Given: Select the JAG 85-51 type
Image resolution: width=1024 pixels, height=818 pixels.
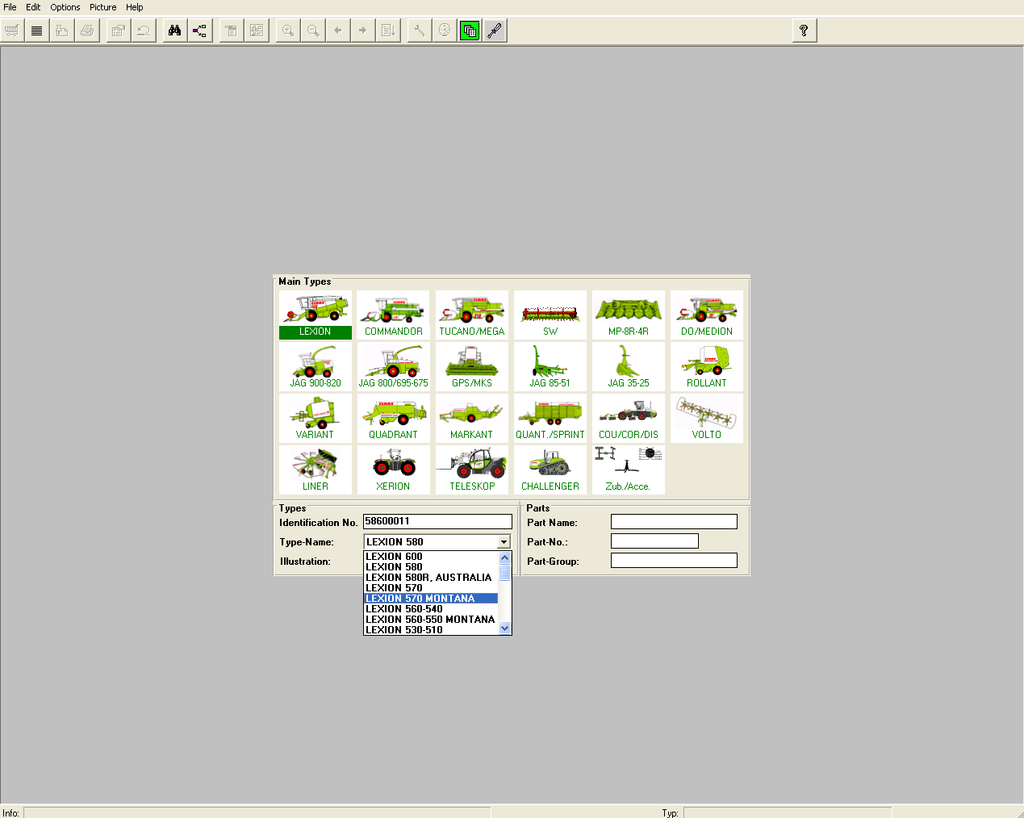Looking at the screenshot, I should coord(550,367).
